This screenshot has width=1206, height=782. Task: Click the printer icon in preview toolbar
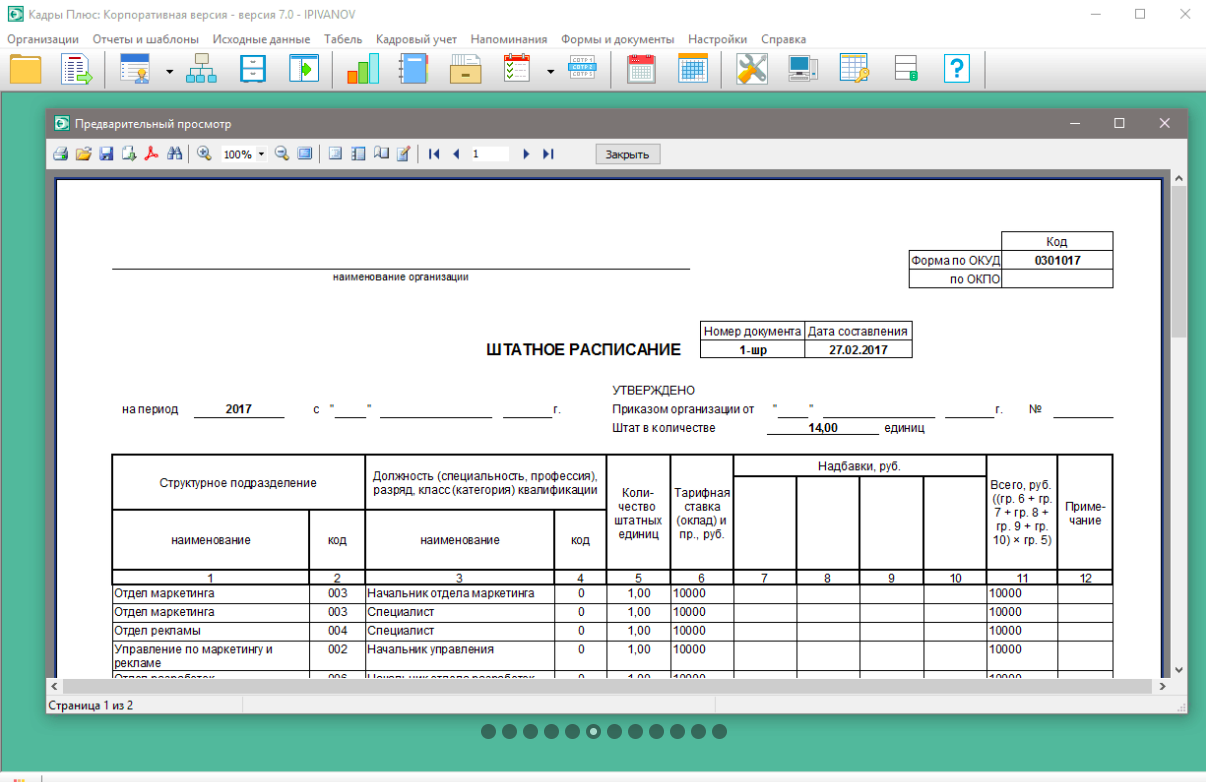[60, 154]
